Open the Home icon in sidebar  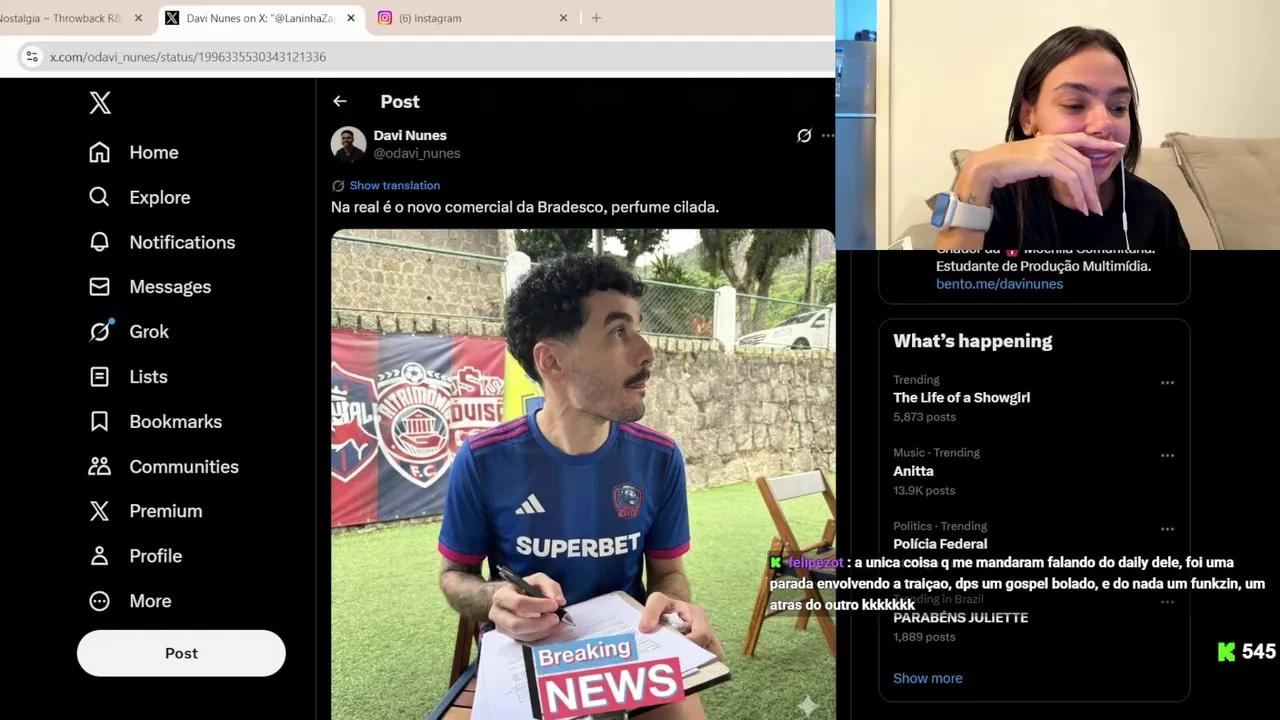tap(99, 152)
